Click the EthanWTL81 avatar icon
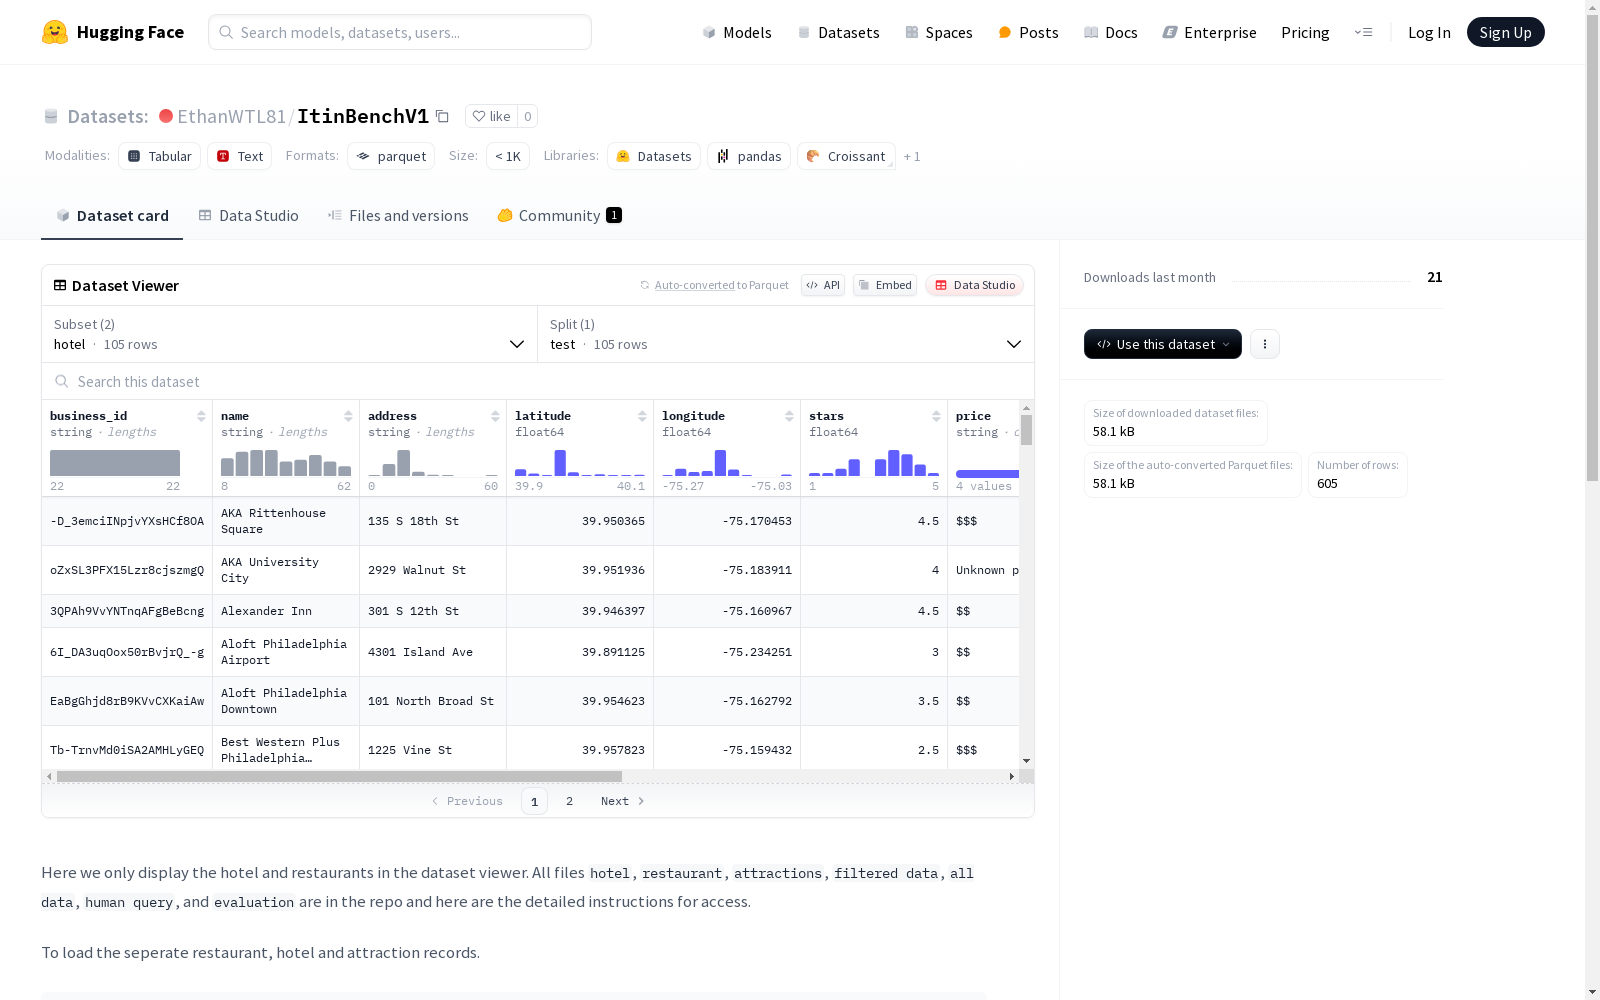1600x1000 pixels. [166, 116]
